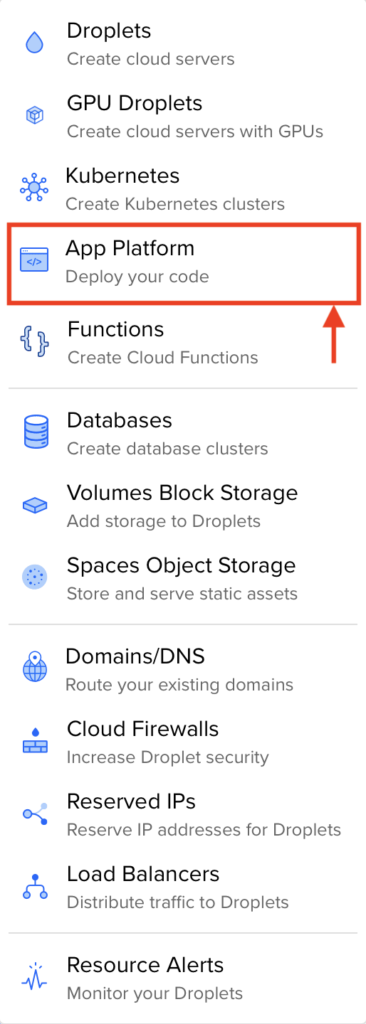
Task: Click the Databases cylinder icon
Action: click(x=36, y=432)
